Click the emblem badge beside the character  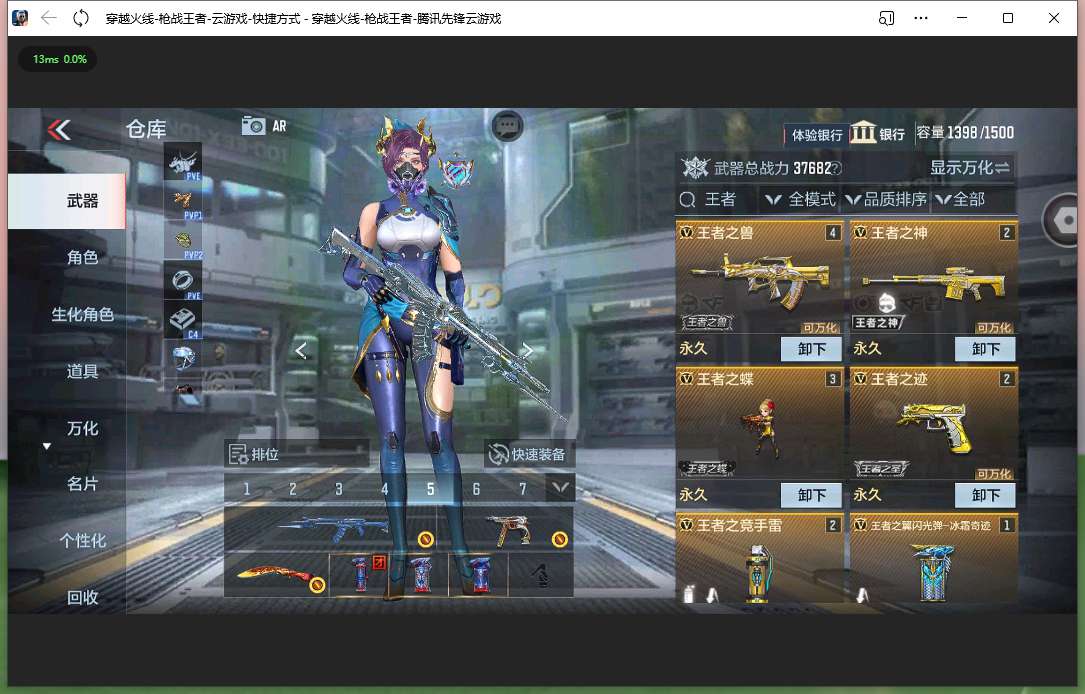(x=457, y=172)
